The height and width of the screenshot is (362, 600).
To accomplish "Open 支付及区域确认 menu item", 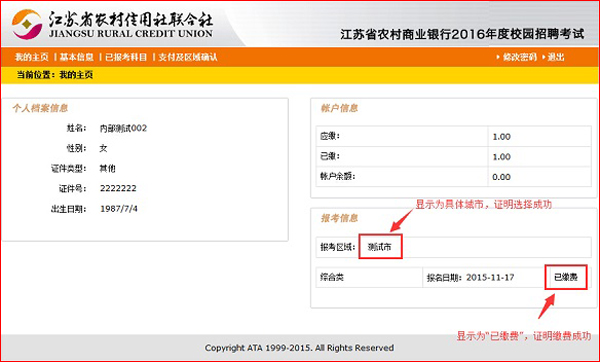I will click(x=188, y=57).
